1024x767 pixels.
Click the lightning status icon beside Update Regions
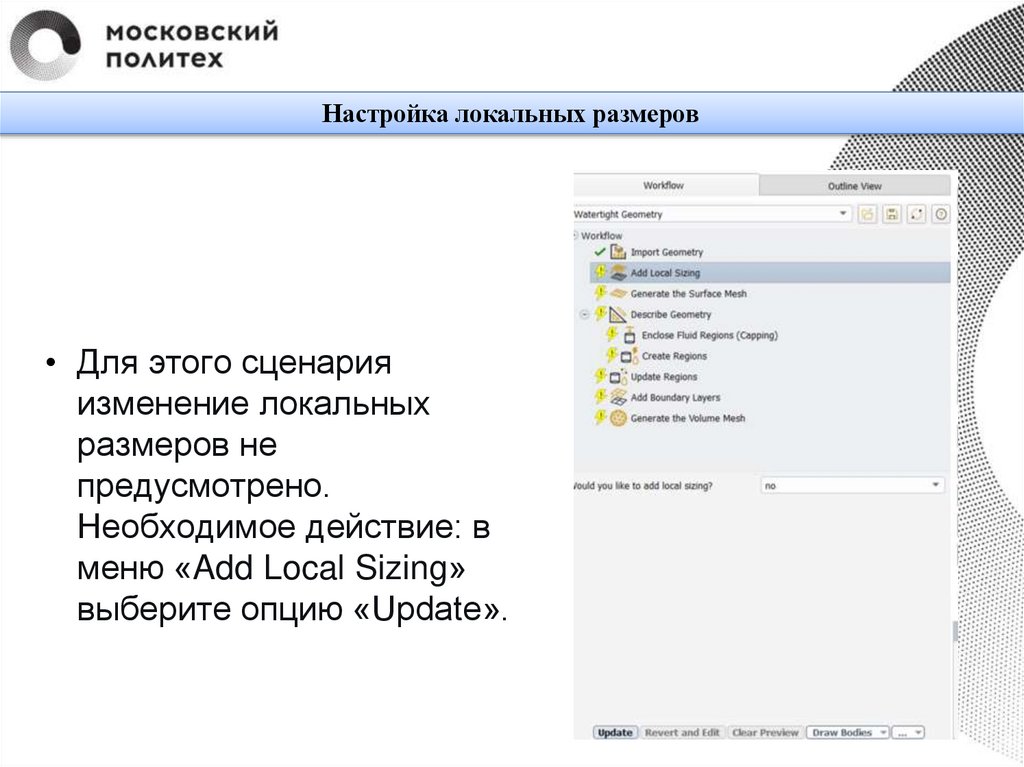[x=600, y=376]
